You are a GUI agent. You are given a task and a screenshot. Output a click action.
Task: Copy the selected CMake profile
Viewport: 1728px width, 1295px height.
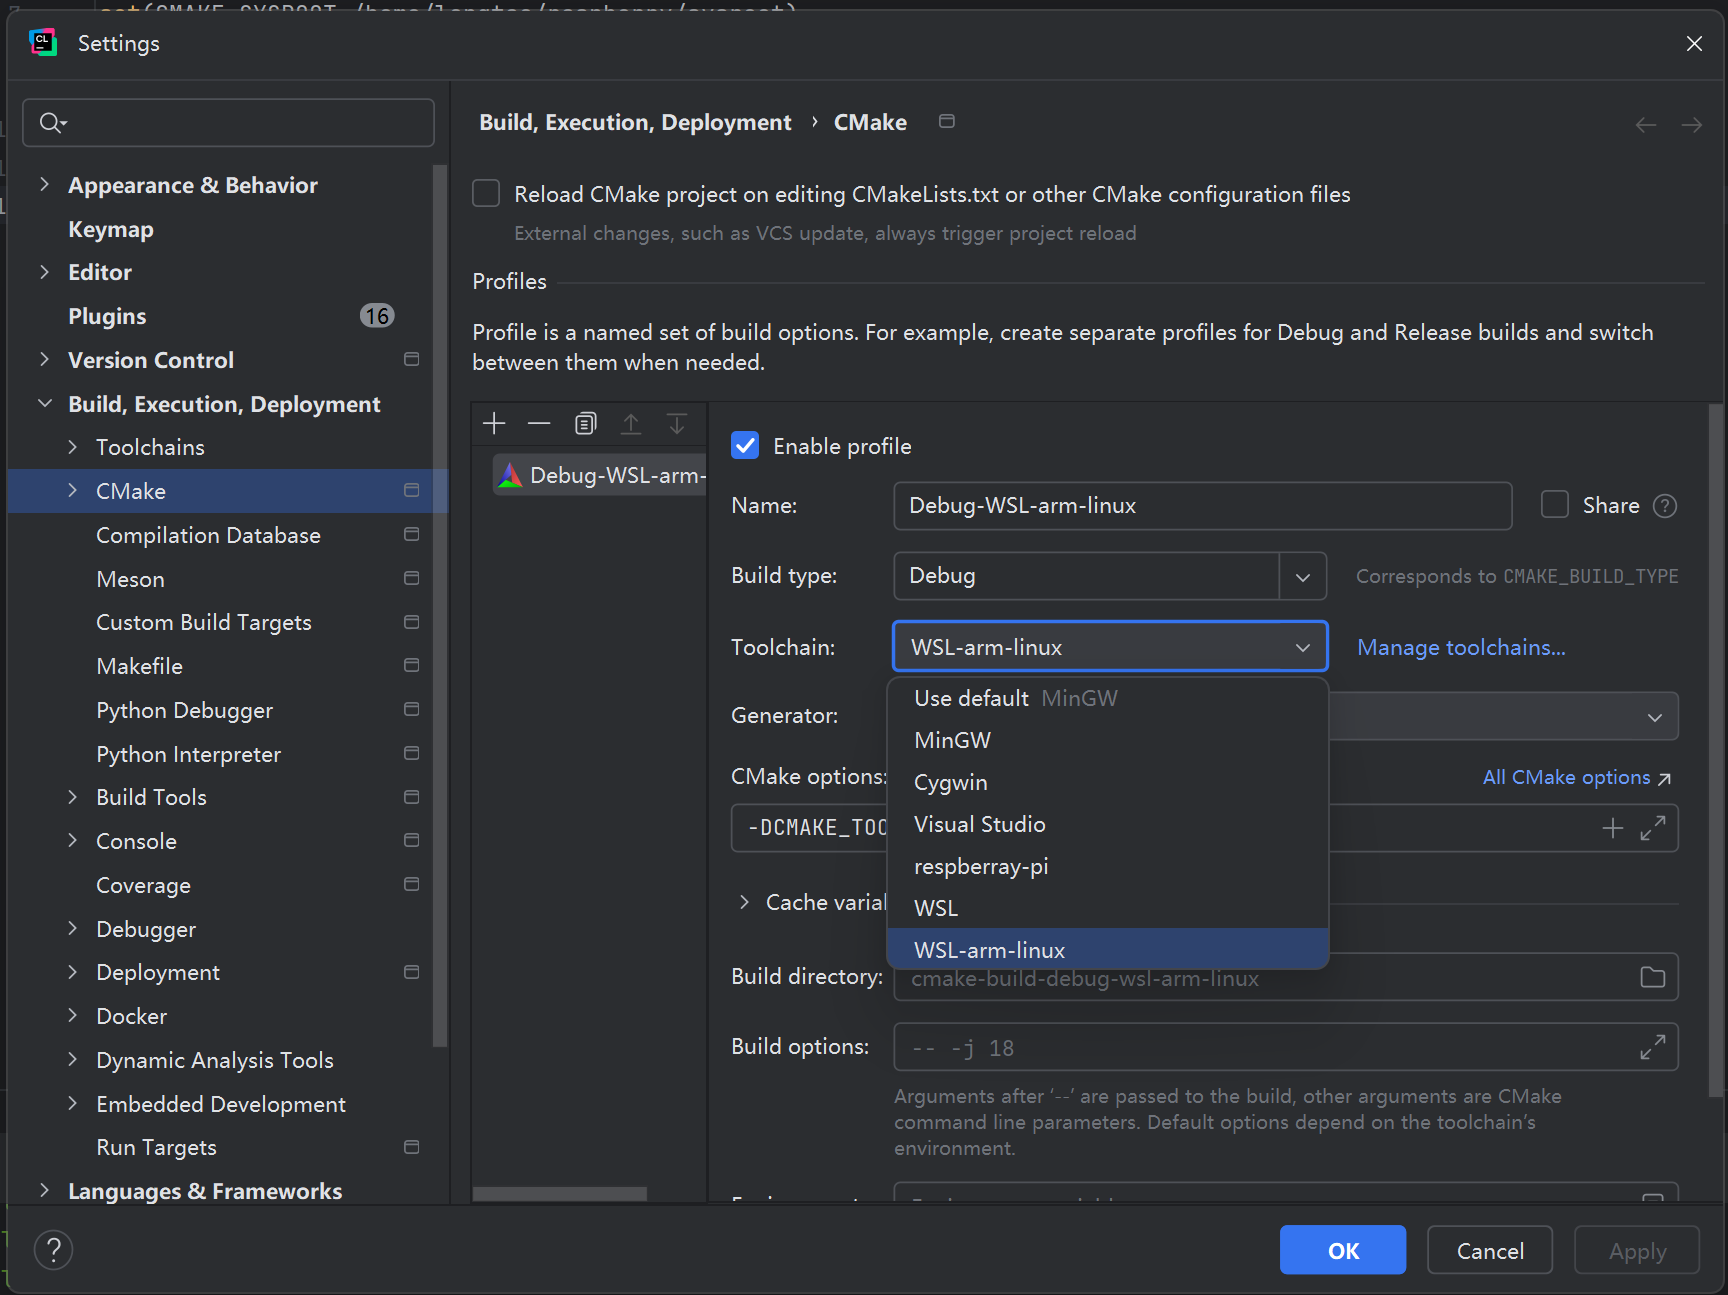(x=585, y=424)
